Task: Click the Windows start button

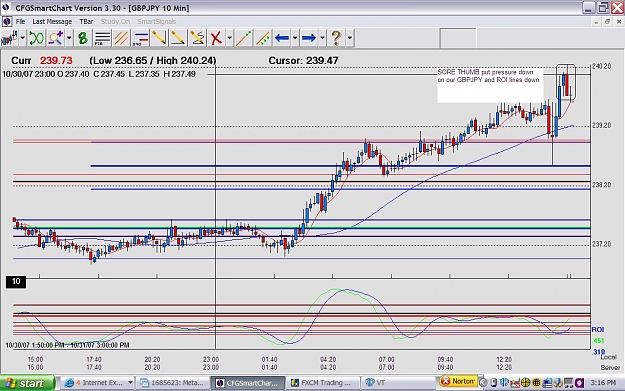Action: (x=27, y=383)
